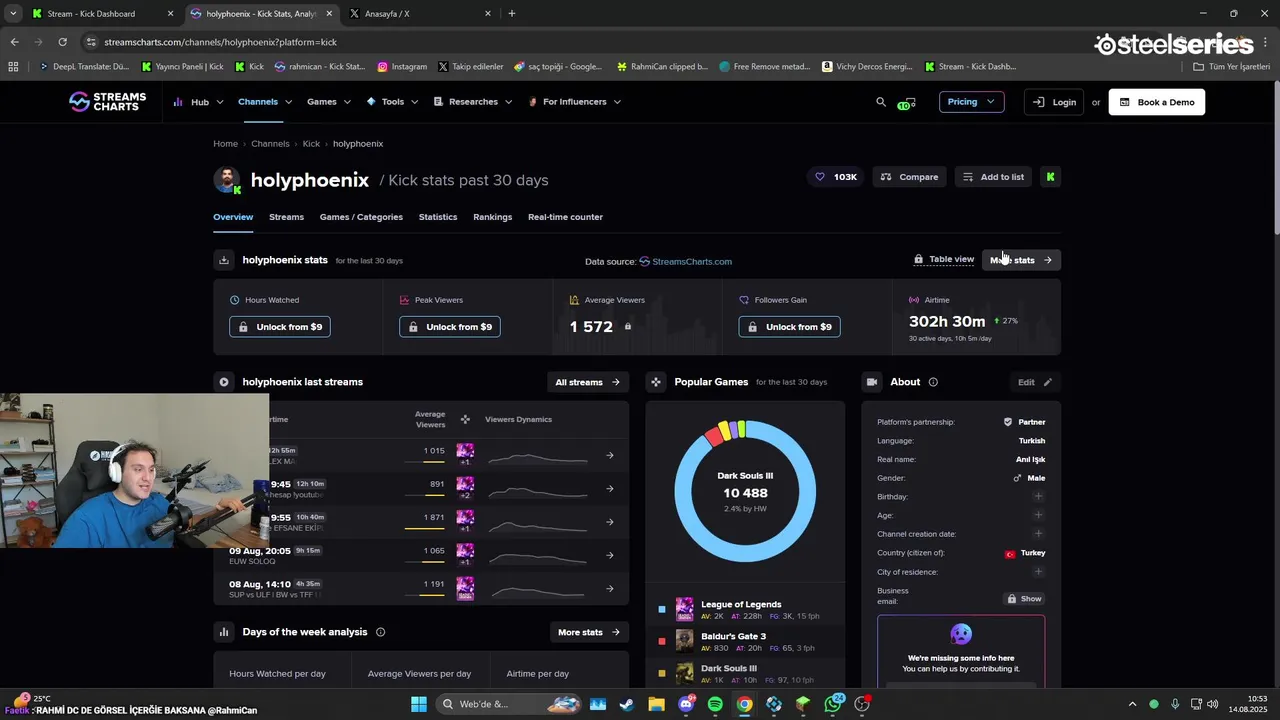The width and height of the screenshot is (1280, 720).
Task: Open WhatsApp from the taskbar
Action: point(833,704)
